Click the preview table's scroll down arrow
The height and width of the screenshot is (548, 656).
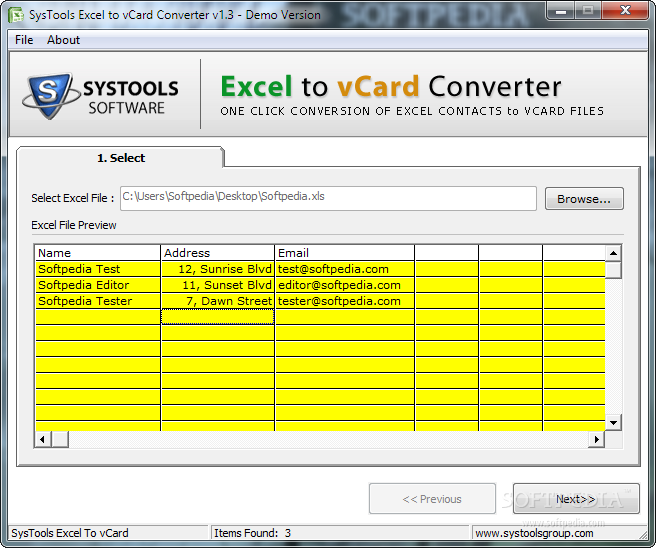(613, 423)
